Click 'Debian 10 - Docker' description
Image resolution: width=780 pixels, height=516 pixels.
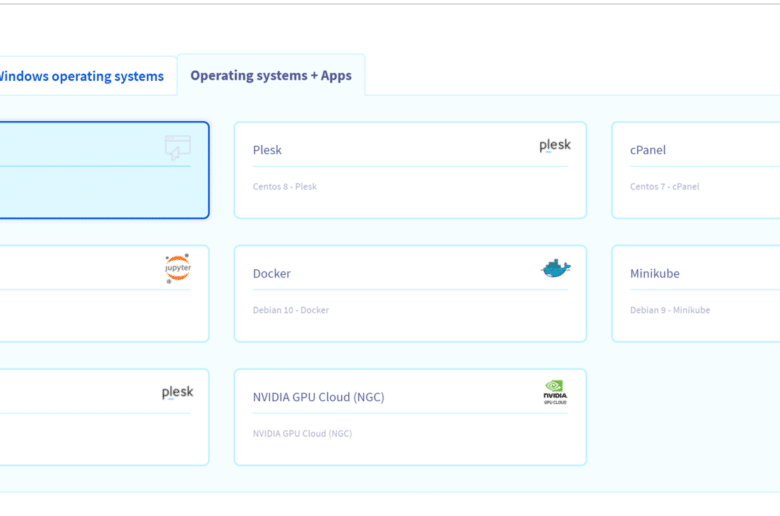click(x=291, y=310)
